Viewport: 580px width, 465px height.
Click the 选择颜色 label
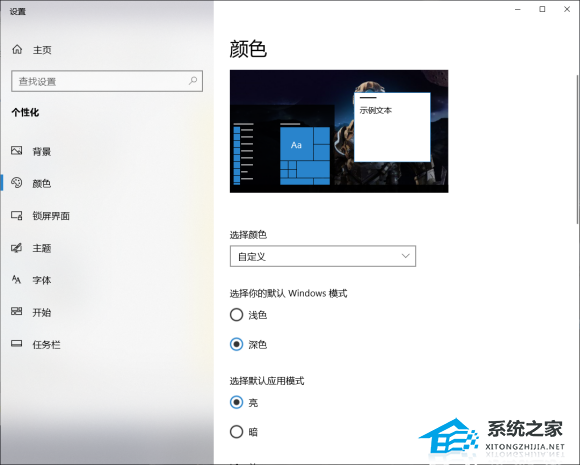(x=248, y=235)
